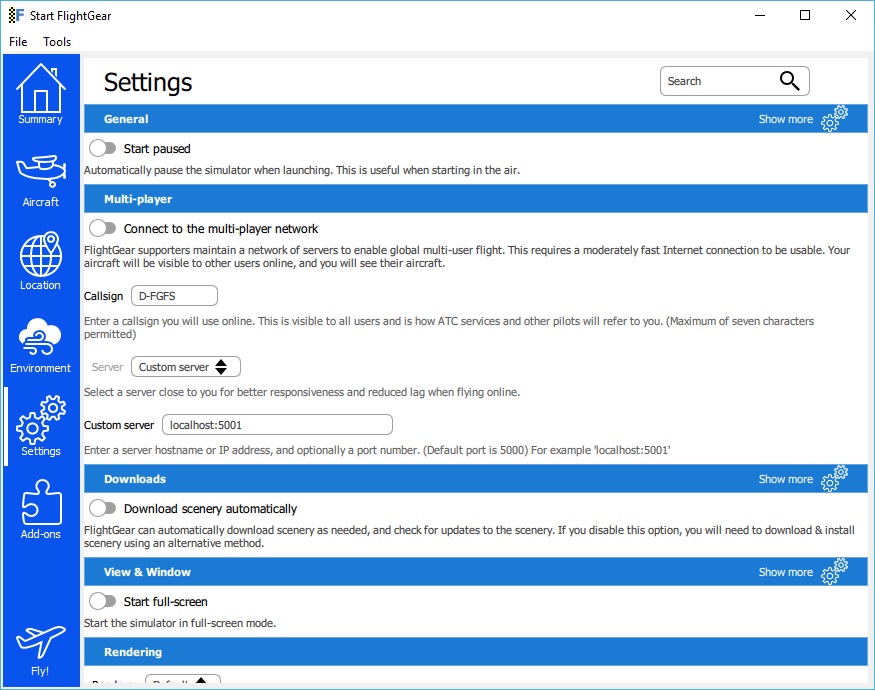Click the Multi-player section header
Image resolution: width=875 pixels, height=690 pixels.
[x=475, y=199]
